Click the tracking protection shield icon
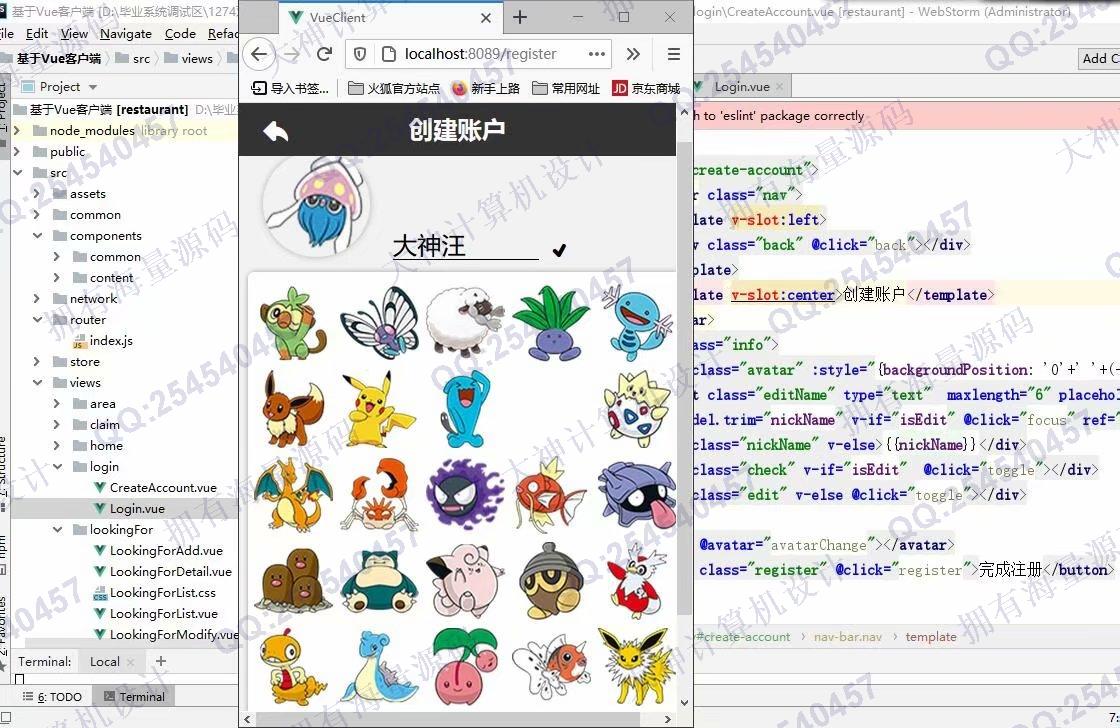The width and height of the screenshot is (1120, 728). click(x=361, y=54)
